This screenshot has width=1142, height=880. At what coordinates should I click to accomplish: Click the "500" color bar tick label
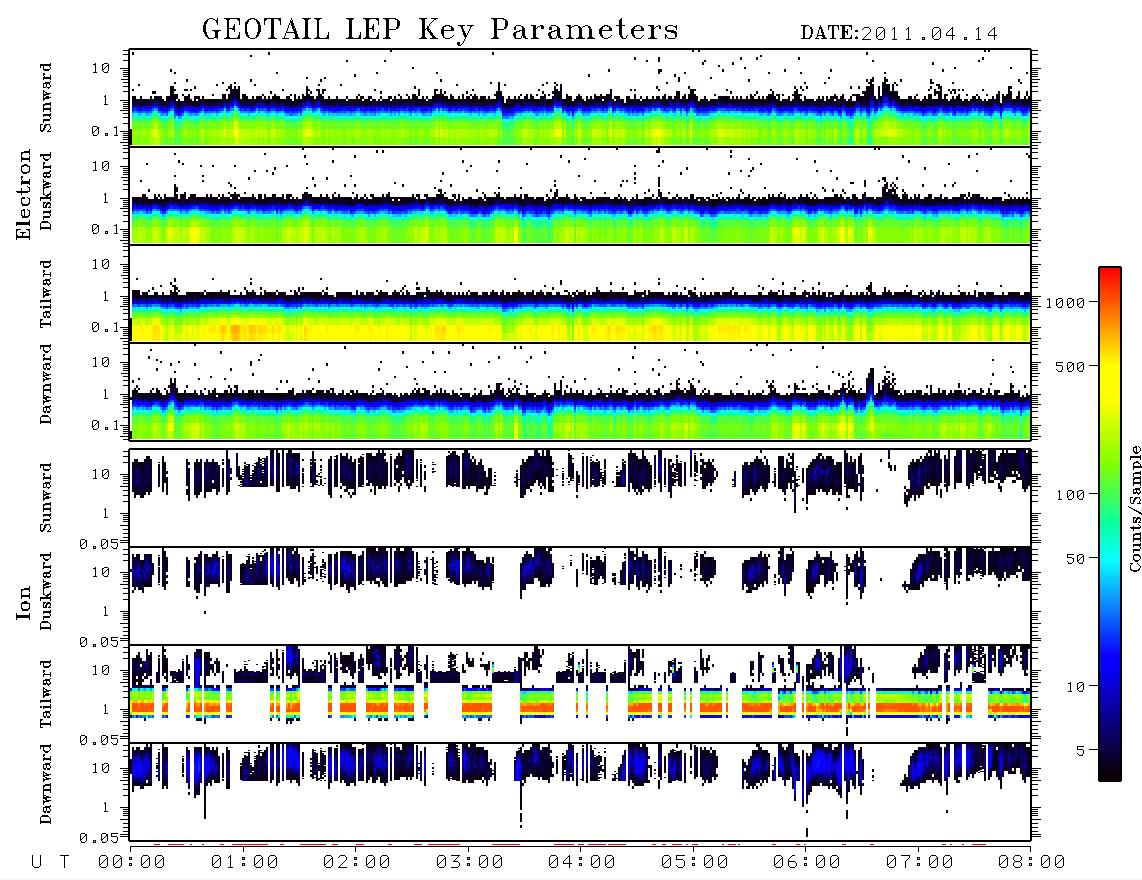(x=1070, y=366)
